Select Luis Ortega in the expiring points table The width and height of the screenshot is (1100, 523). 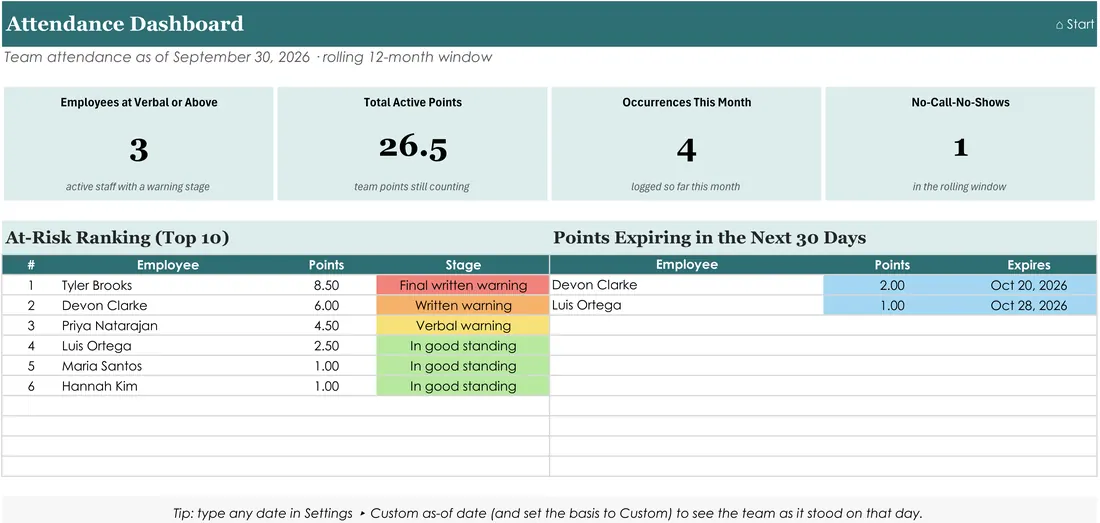point(586,306)
